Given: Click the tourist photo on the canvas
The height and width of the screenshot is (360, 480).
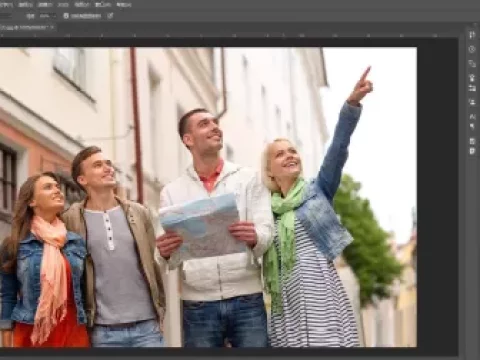Looking at the screenshot, I should pyautogui.click(x=208, y=197).
